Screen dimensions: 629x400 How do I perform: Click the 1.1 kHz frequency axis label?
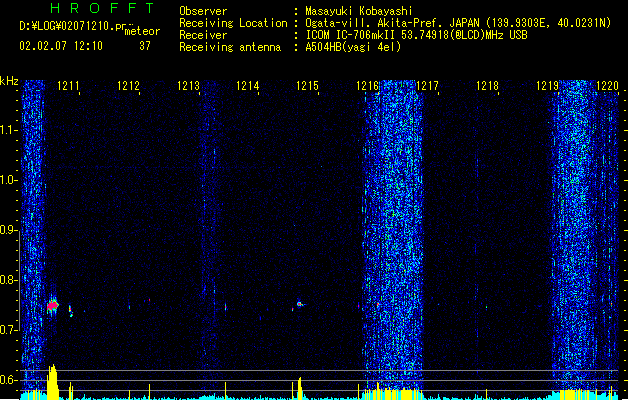point(9,130)
